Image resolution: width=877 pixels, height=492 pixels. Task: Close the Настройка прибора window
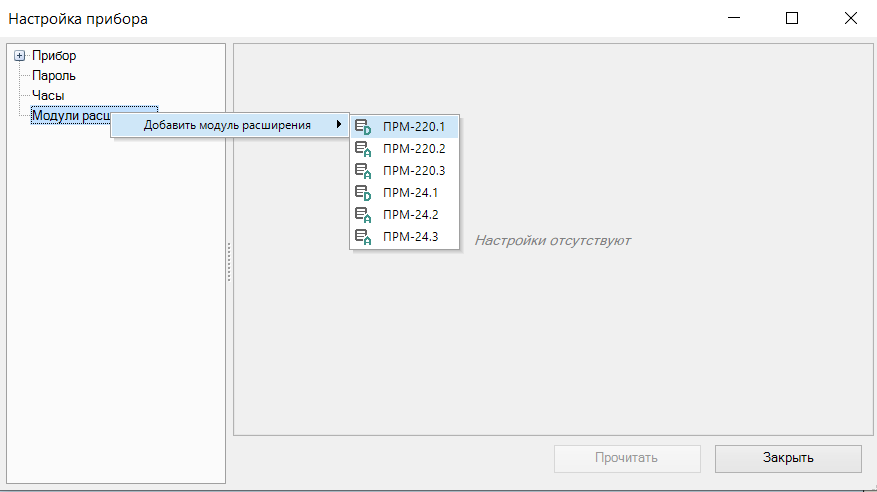[850, 18]
